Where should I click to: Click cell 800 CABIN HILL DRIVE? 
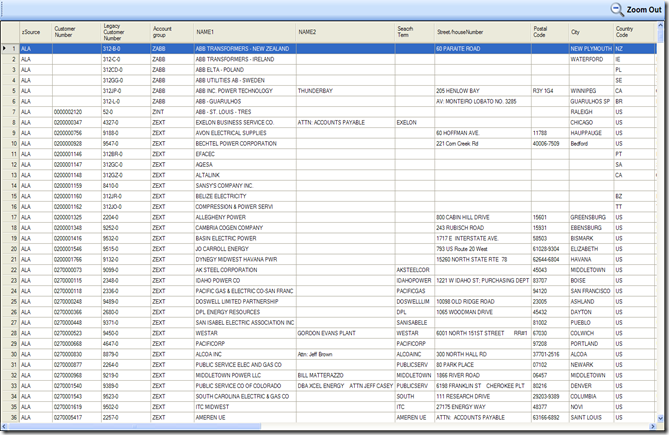(483, 217)
